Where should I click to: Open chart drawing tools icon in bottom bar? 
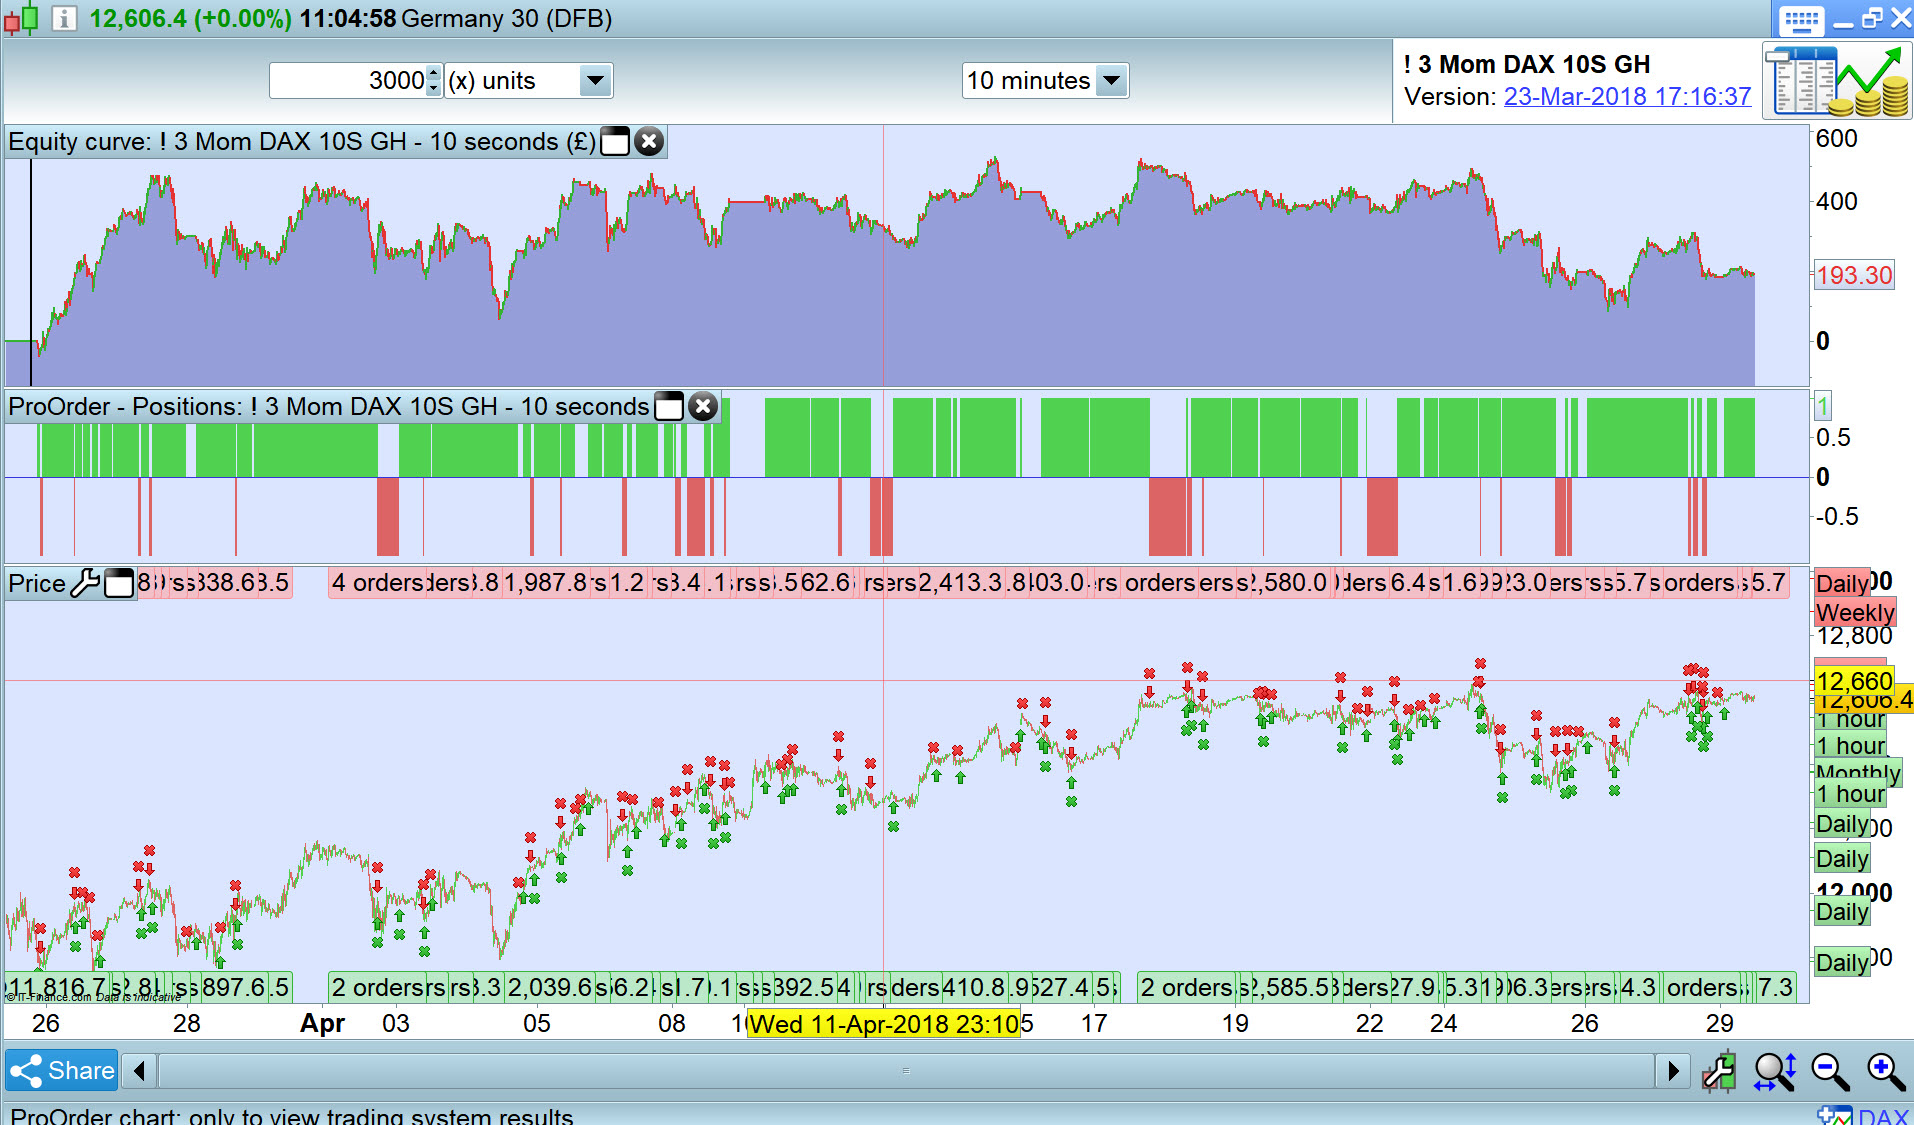pyautogui.click(x=1719, y=1071)
